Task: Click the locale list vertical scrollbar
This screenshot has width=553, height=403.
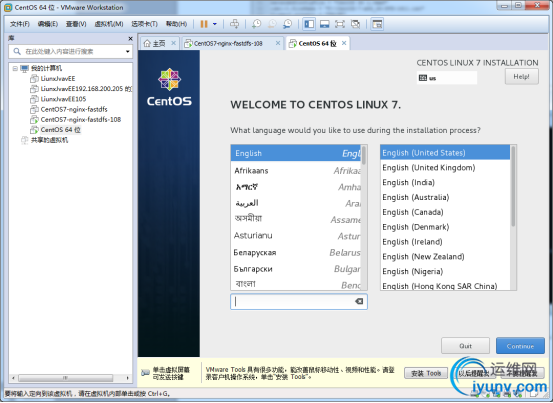Action: pos(513,218)
